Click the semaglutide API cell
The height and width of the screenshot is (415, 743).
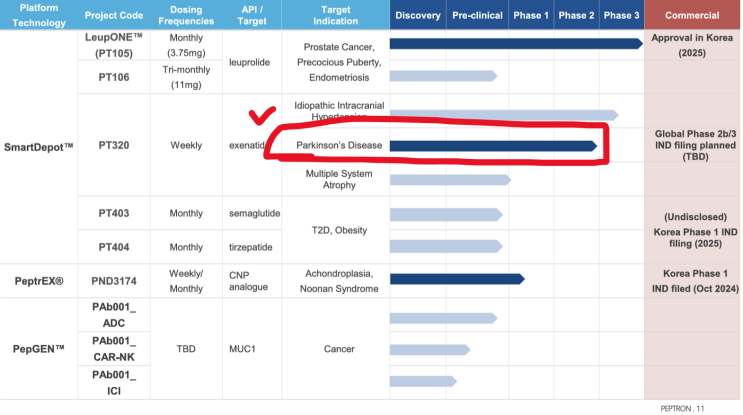tap(254, 214)
